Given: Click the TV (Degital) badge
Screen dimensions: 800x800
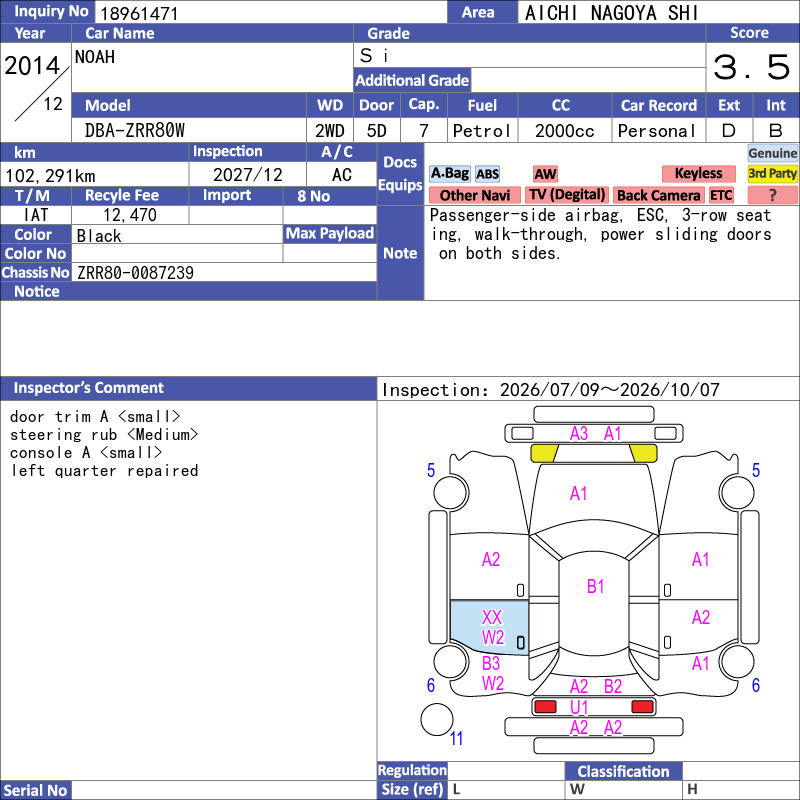Looking at the screenshot, I should pyautogui.click(x=567, y=195).
